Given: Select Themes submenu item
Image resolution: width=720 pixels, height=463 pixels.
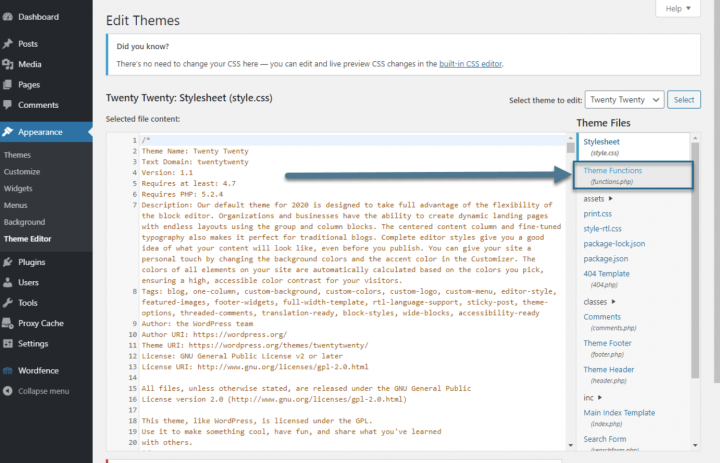Looking at the screenshot, I should [x=17, y=155].
